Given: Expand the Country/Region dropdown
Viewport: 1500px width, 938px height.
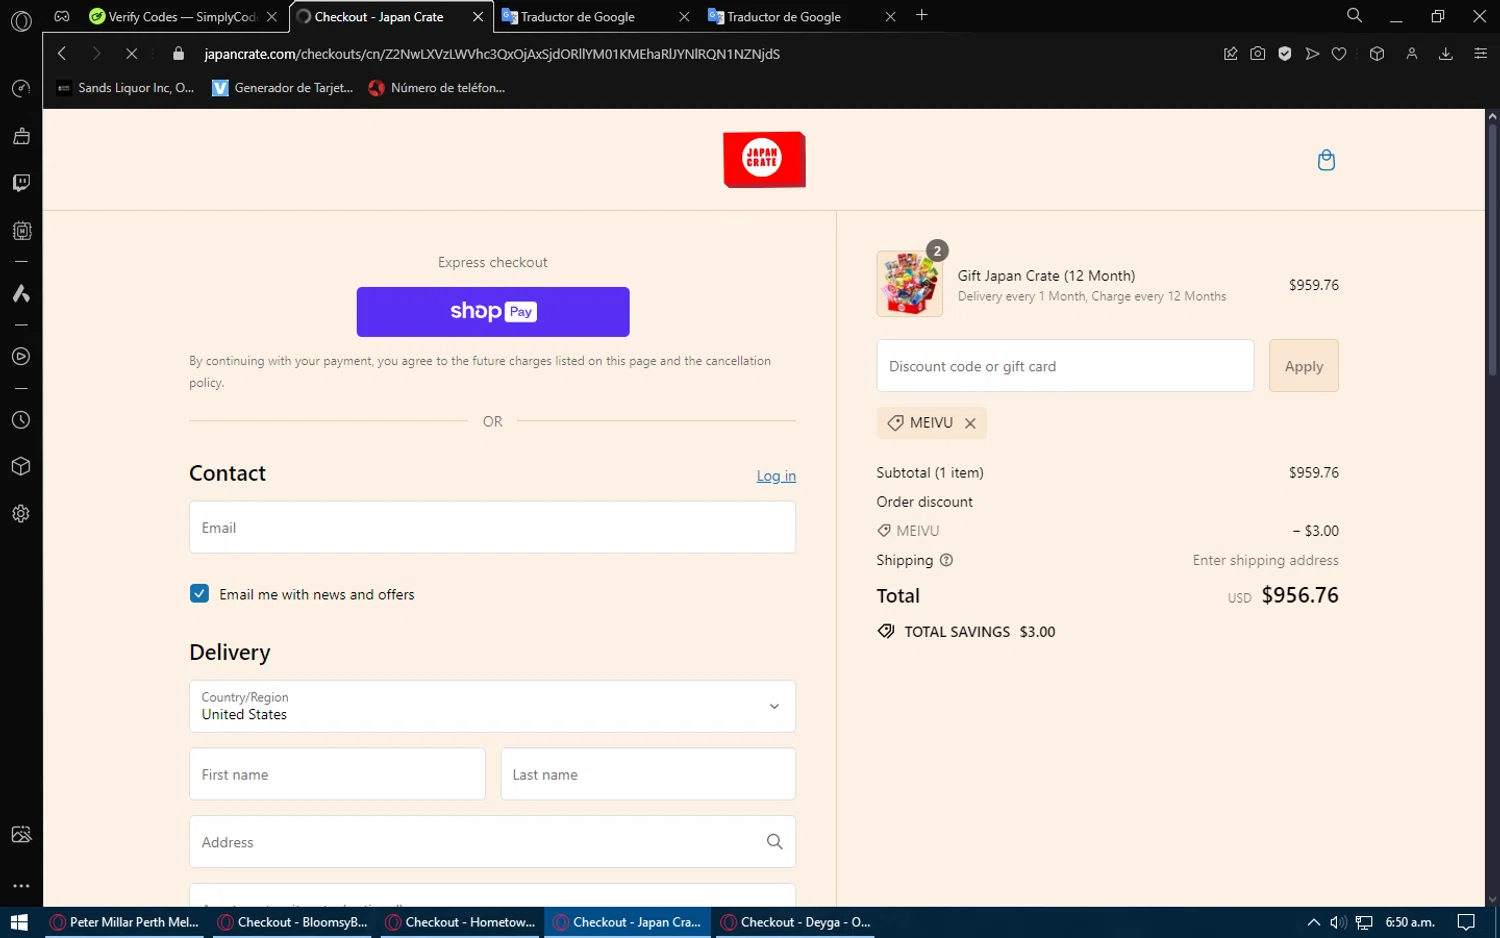Looking at the screenshot, I should 492,706.
